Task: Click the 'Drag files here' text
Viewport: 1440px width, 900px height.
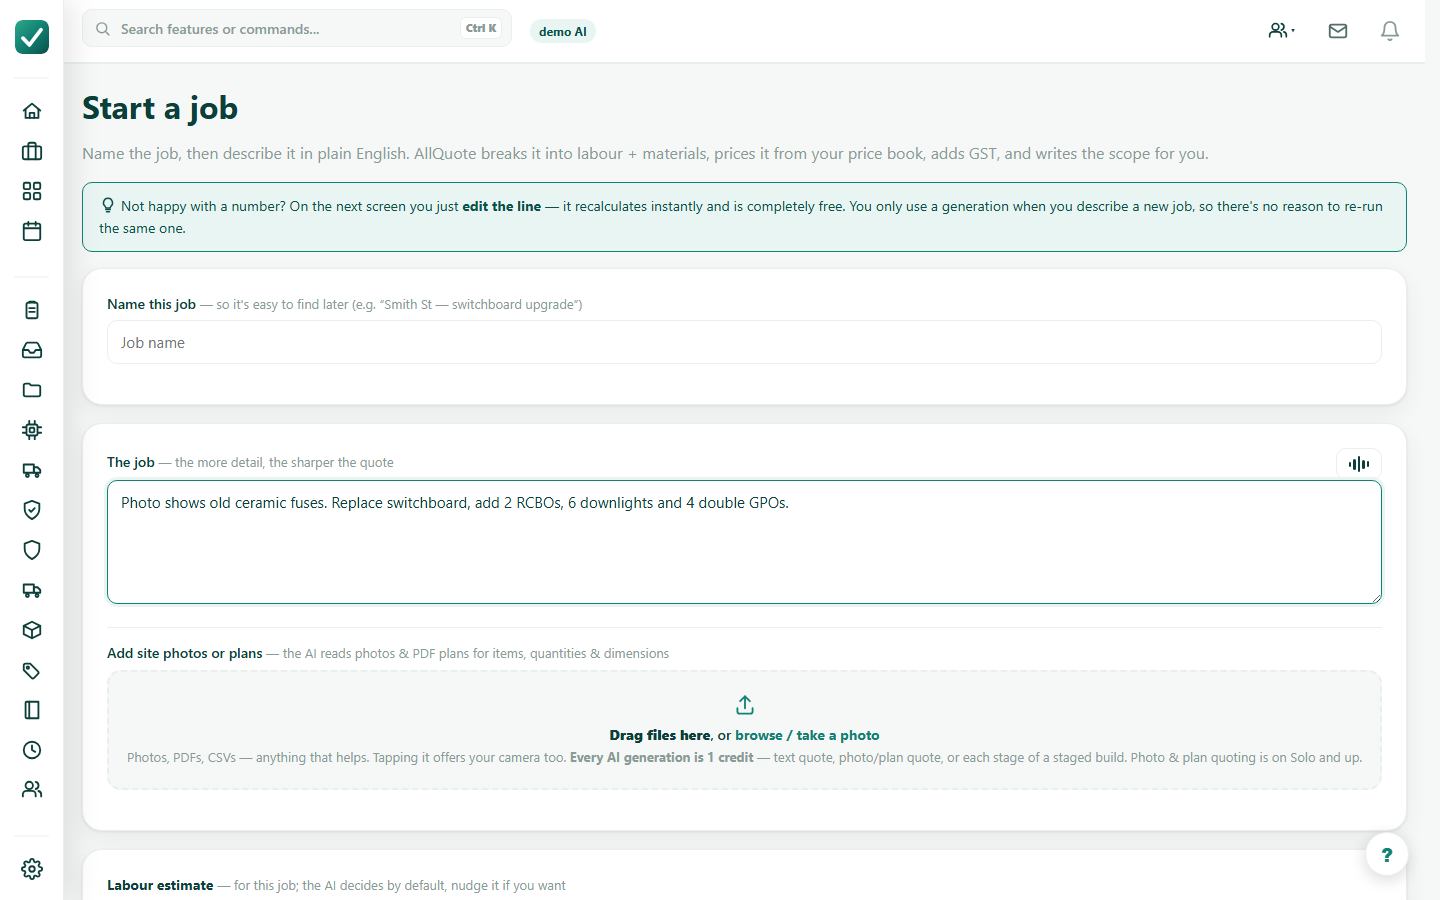Action: click(x=660, y=735)
